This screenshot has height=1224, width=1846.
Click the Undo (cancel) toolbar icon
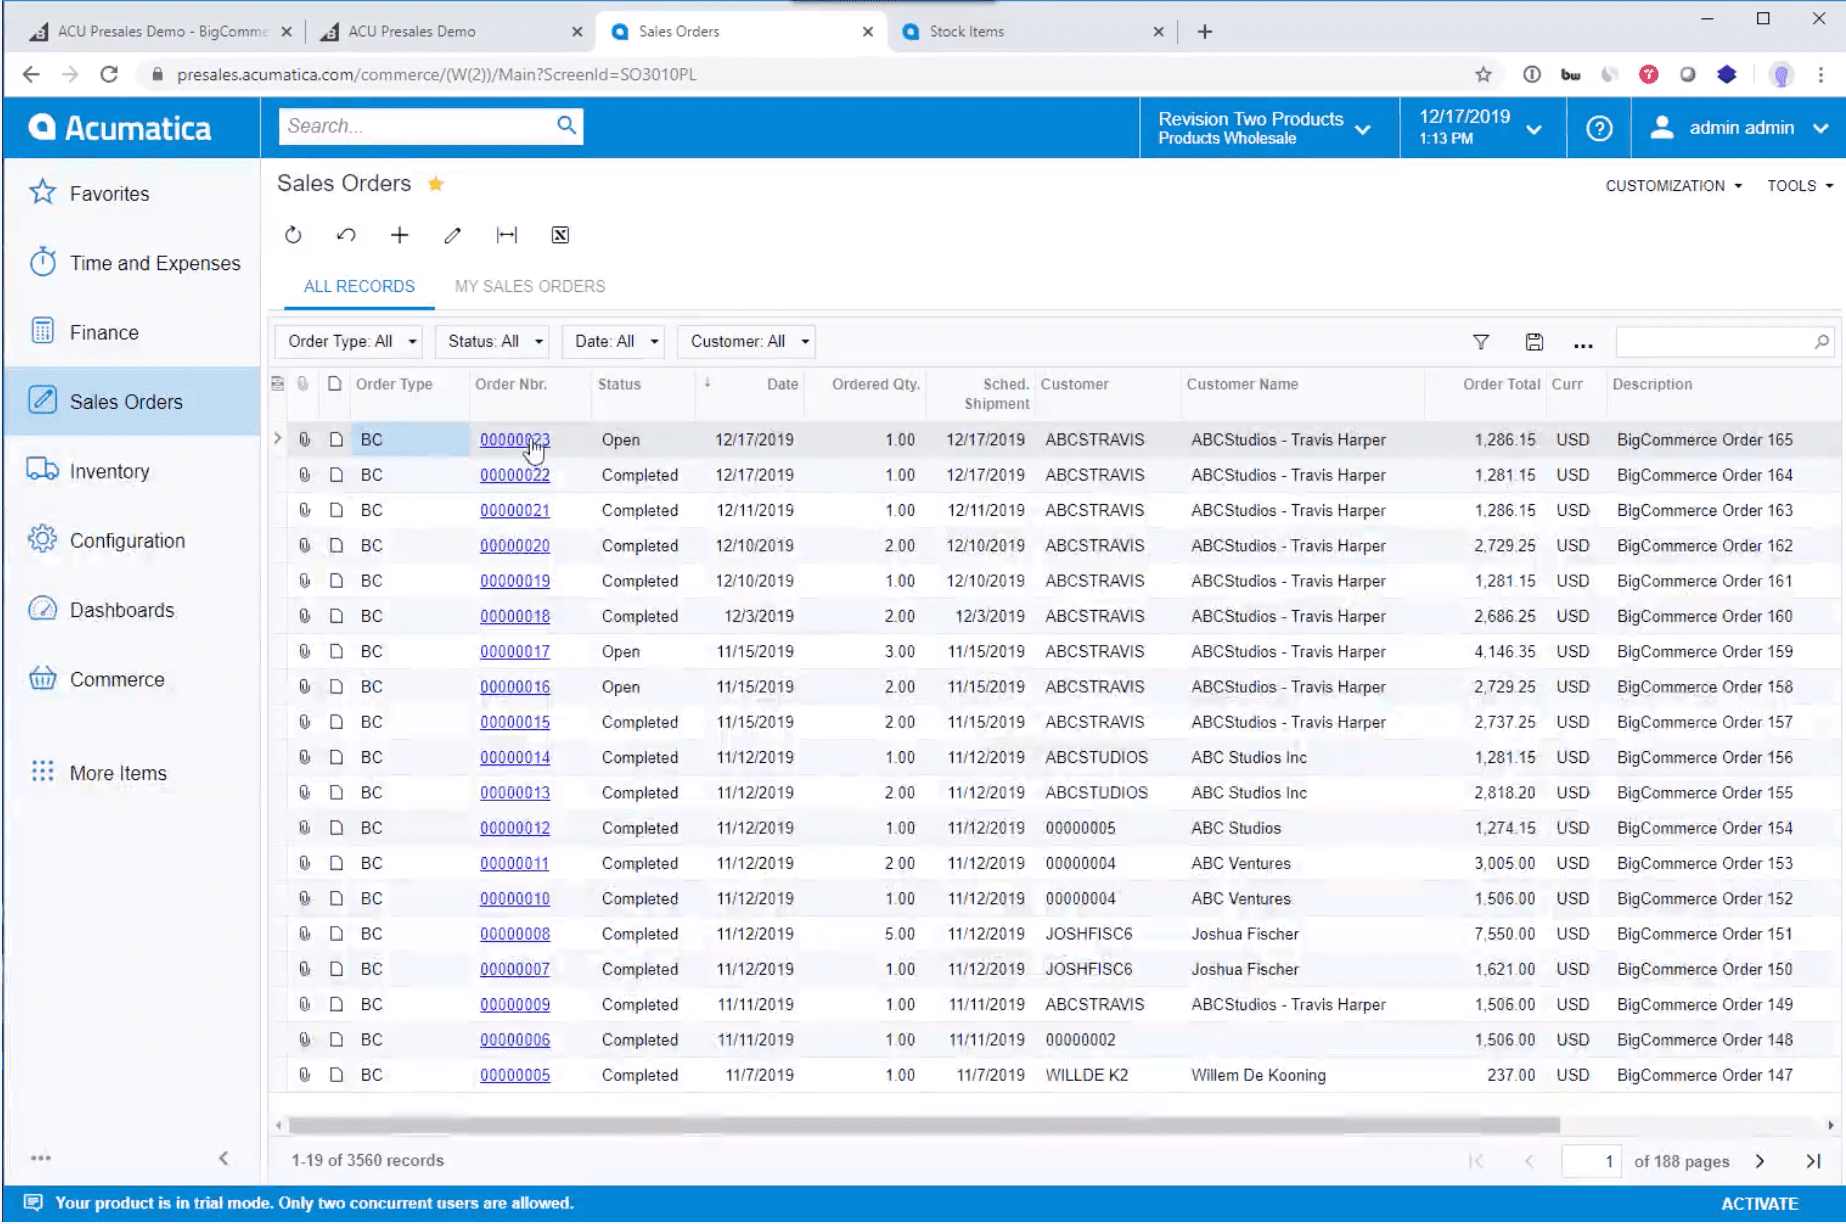coord(346,235)
